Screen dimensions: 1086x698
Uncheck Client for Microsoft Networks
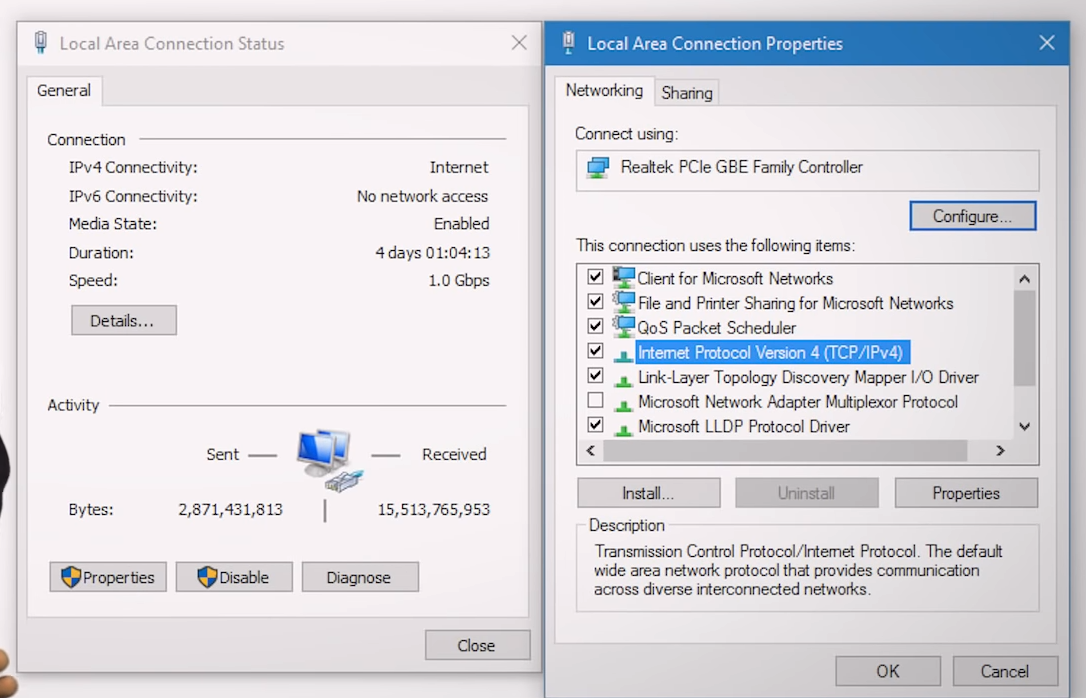(595, 277)
